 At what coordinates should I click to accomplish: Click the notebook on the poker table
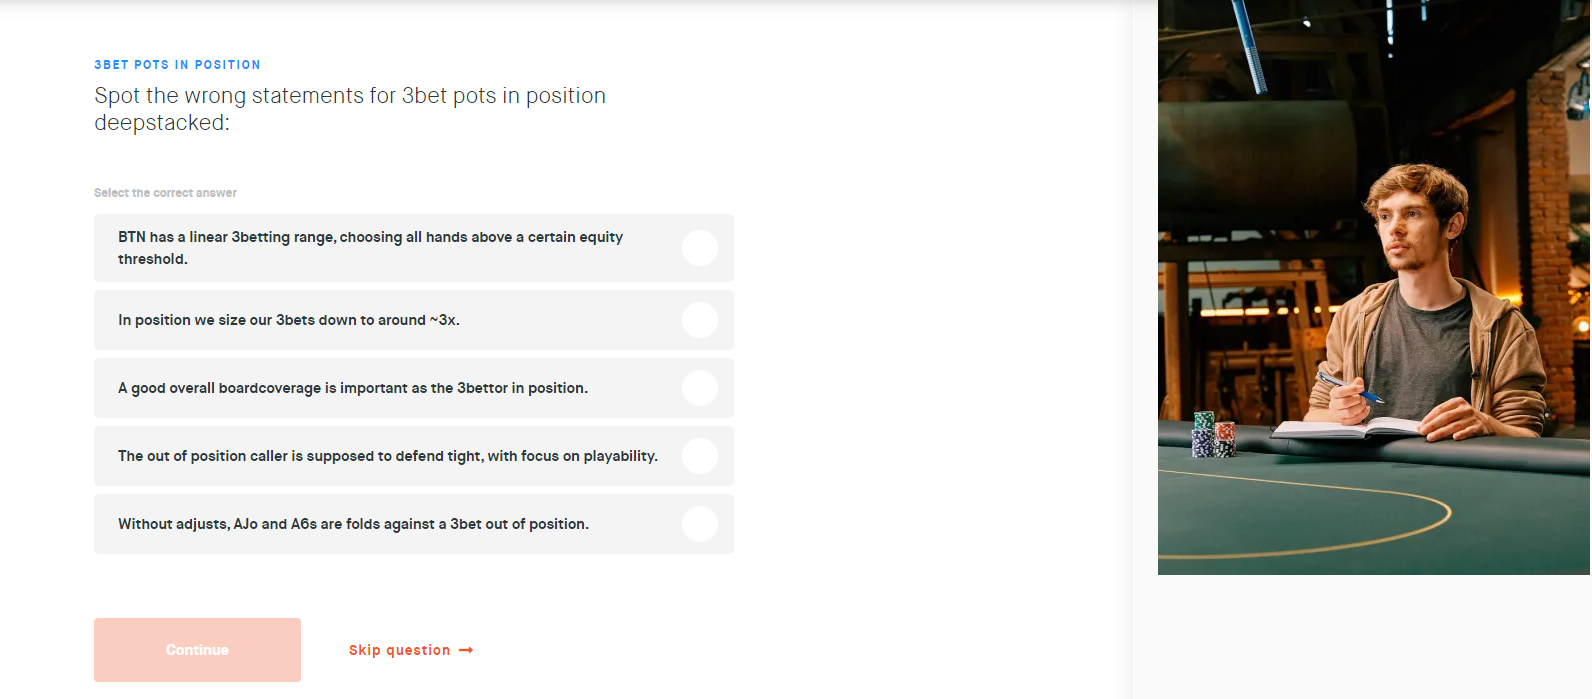point(1345,429)
